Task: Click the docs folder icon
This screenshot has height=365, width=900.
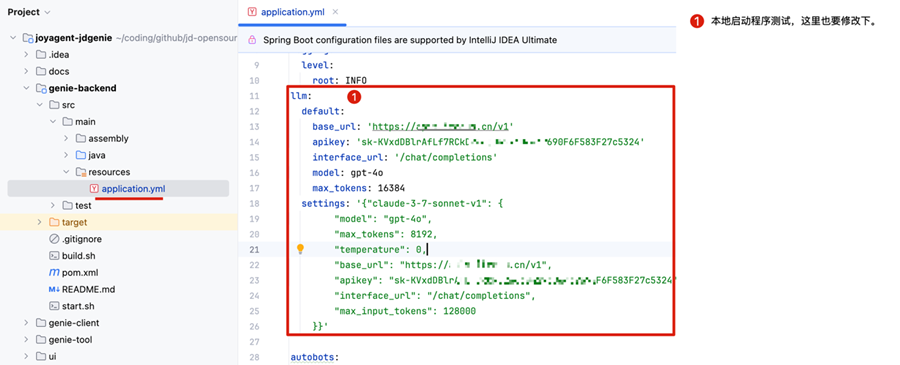Action: [x=40, y=72]
